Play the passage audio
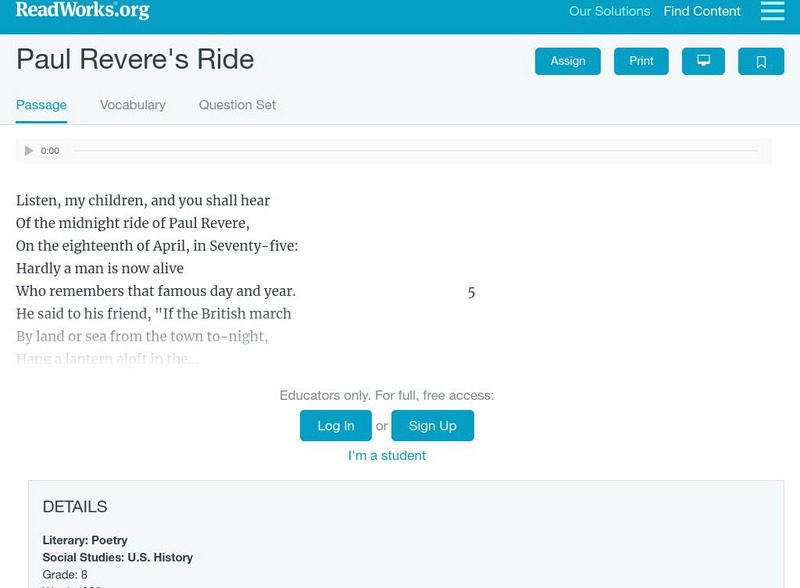 point(29,151)
